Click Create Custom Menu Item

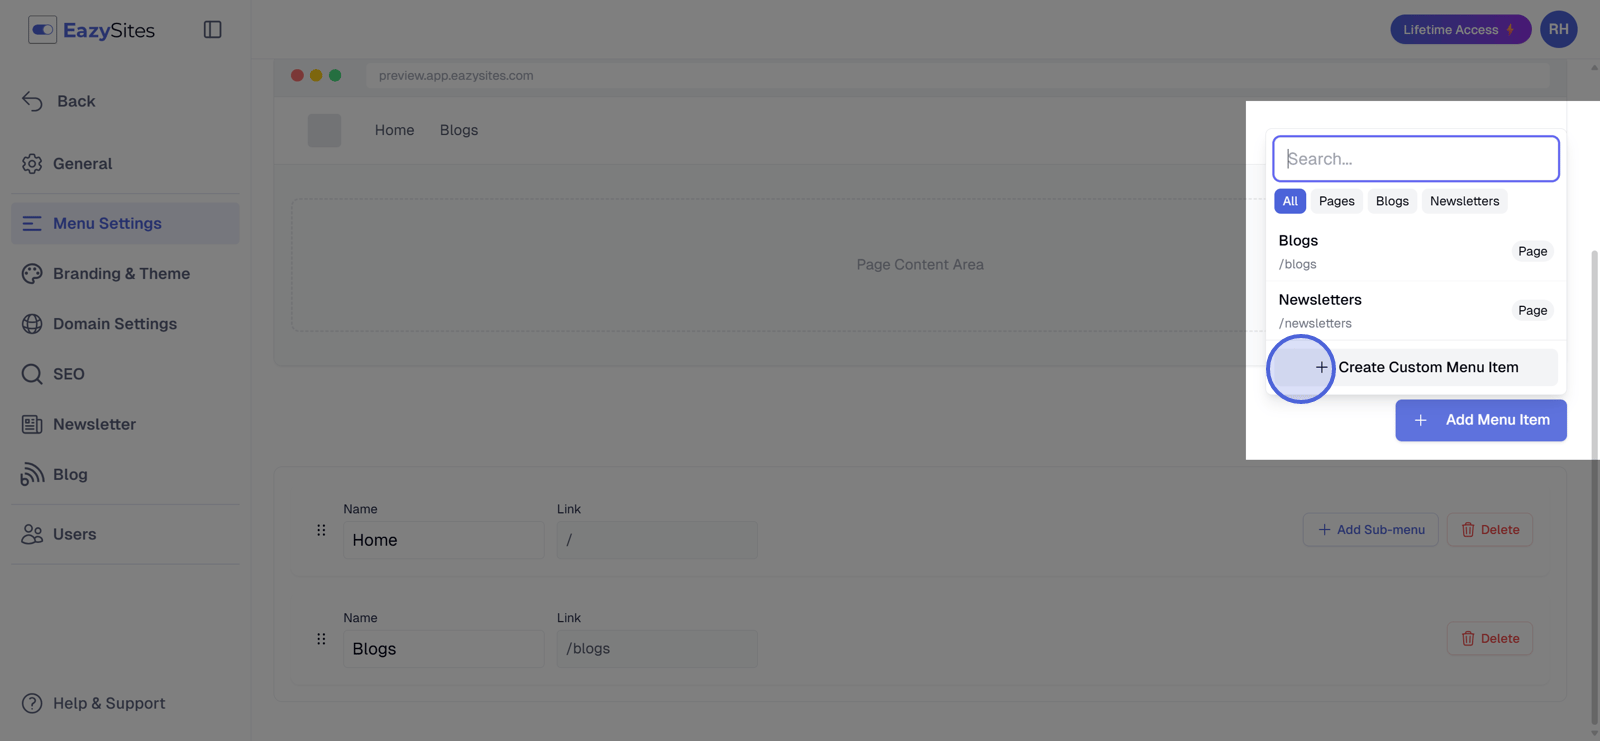click(1416, 367)
